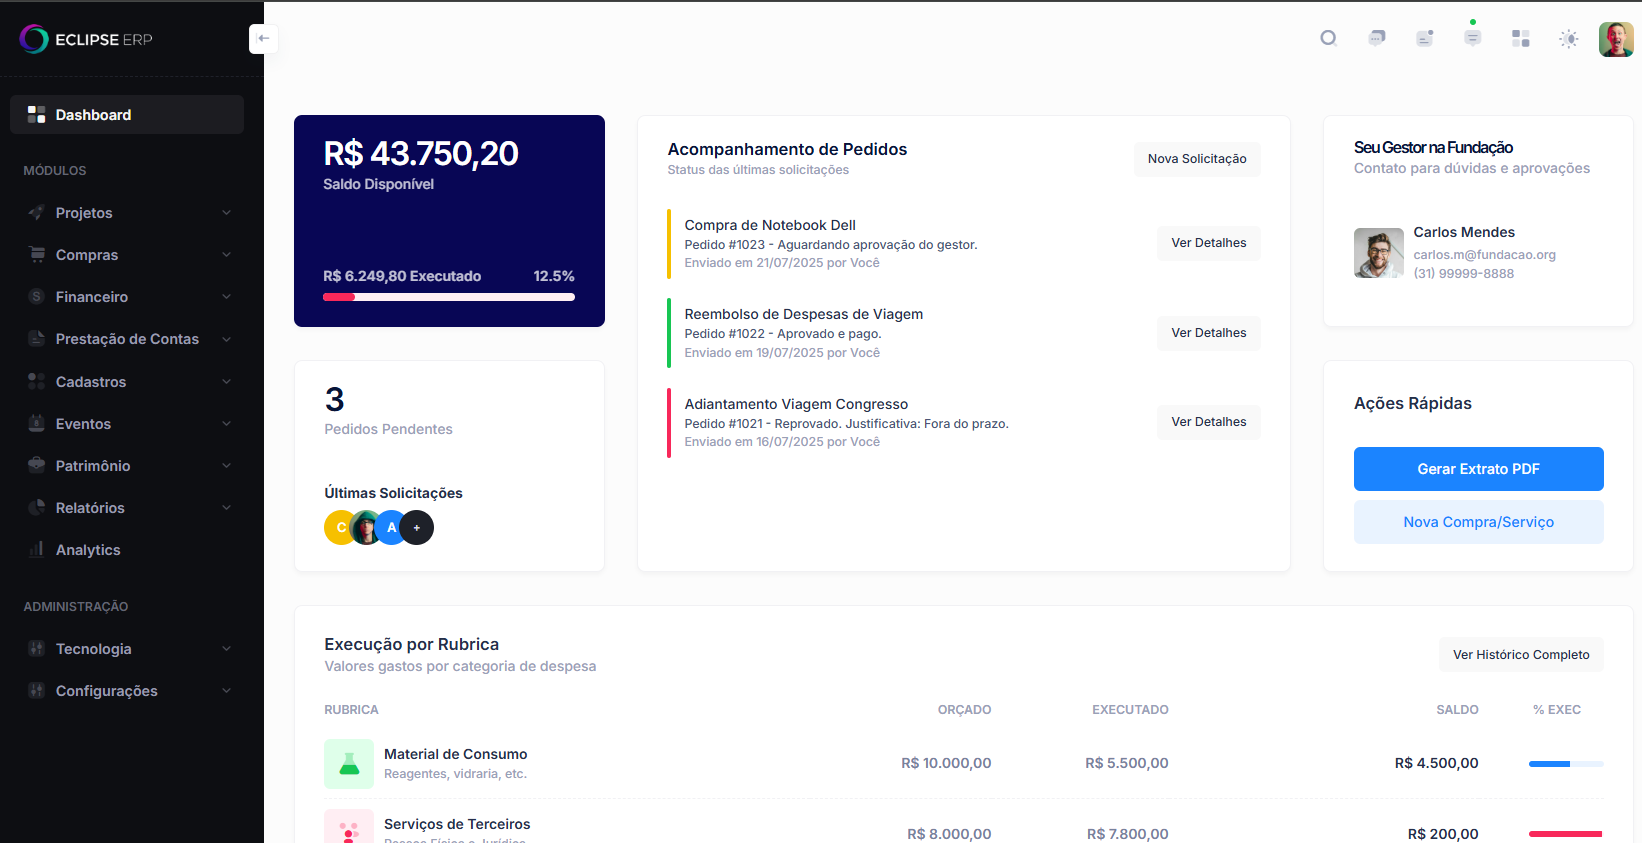This screenshot has width=1642, height=843.
Task: View details of Adiantamento Viagem Congresso
Action: (1209, 422)
